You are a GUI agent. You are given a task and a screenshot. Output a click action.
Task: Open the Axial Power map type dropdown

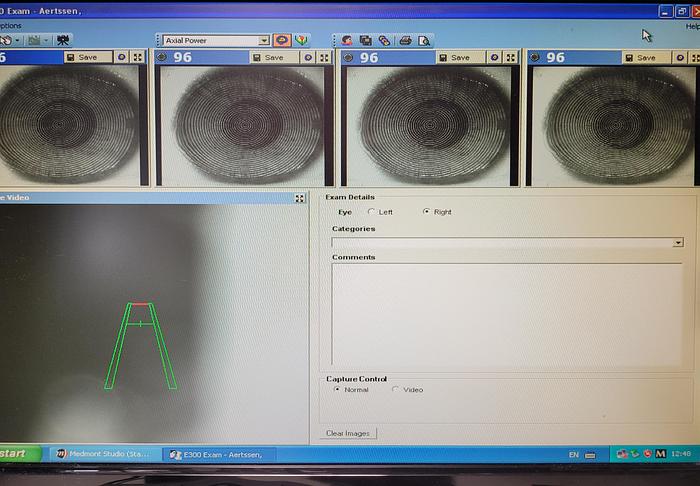click(264, 40)
